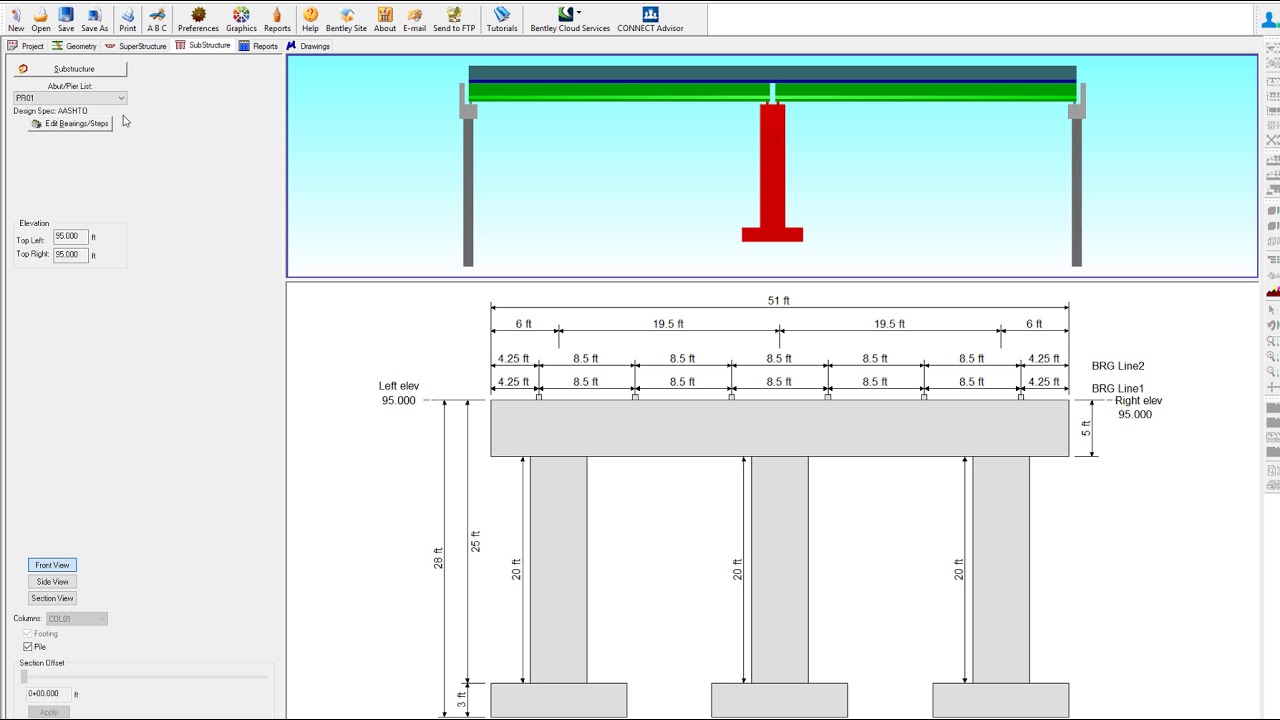Click the E-mail icon

click(x=414, y=19)
